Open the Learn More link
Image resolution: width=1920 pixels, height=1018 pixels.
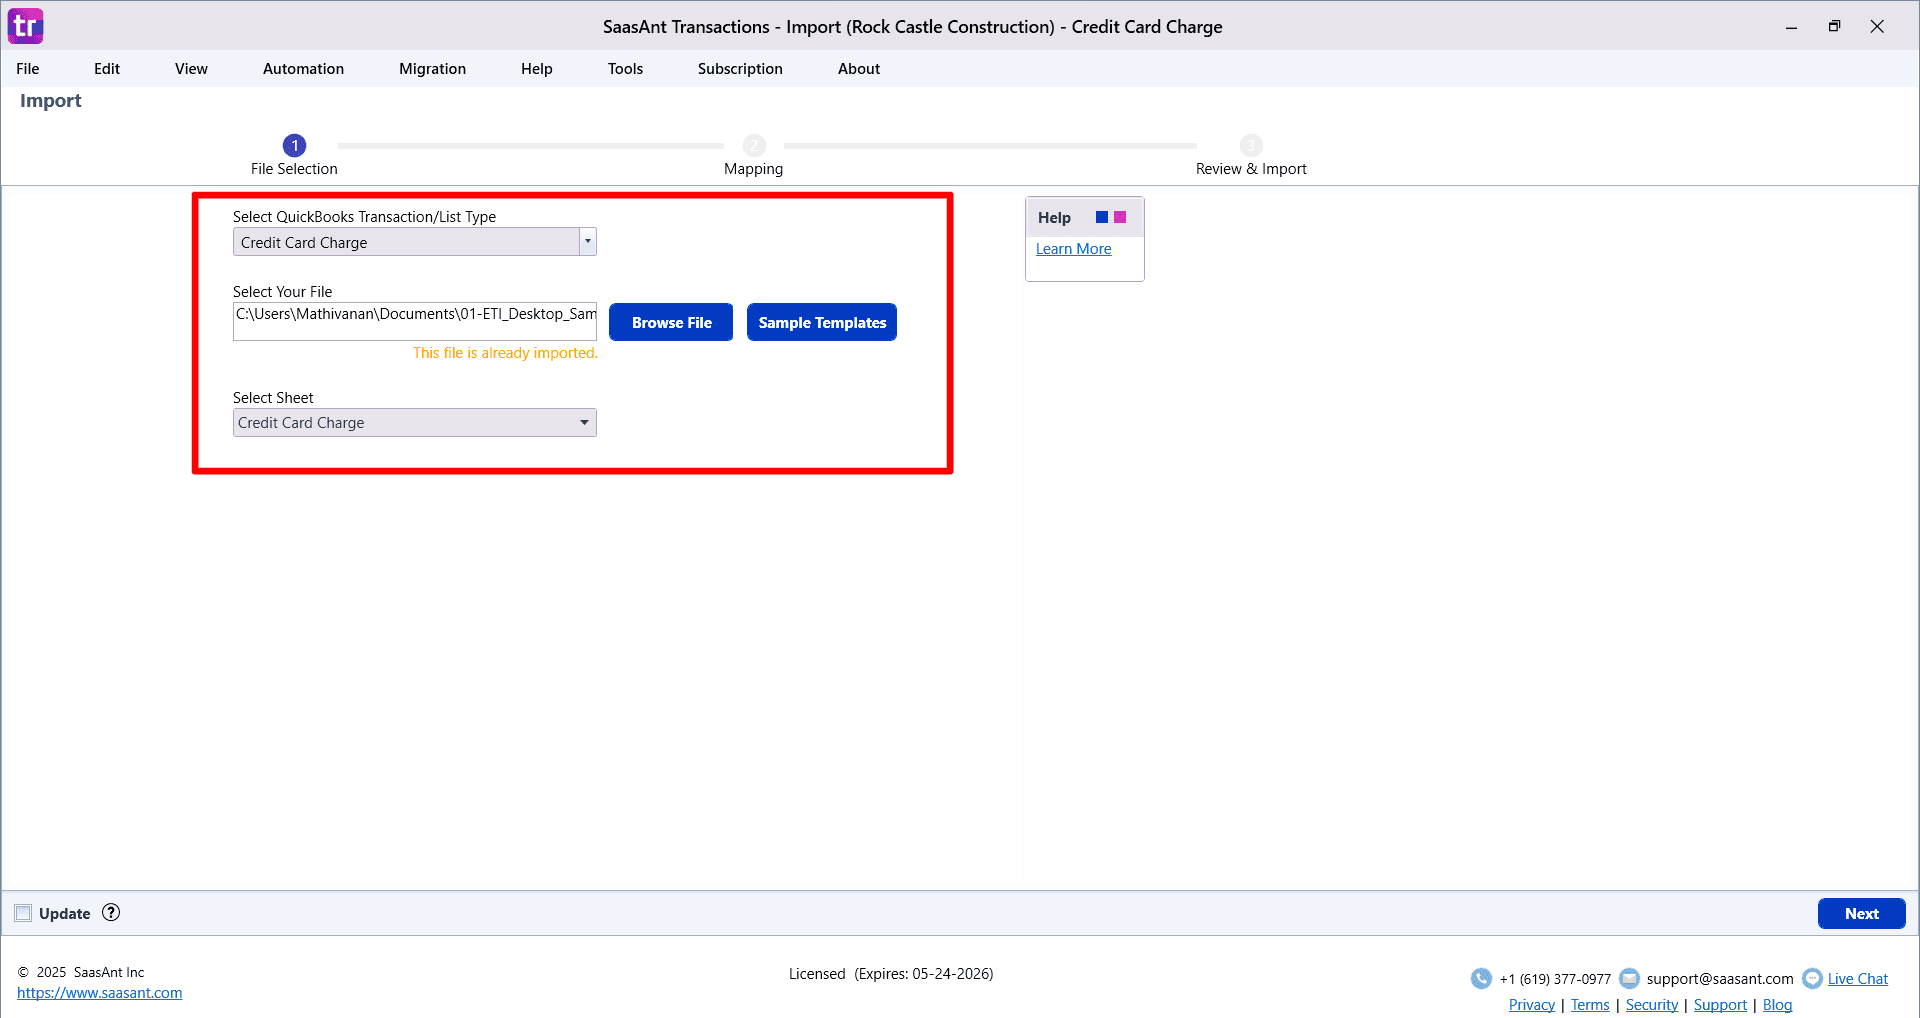(x=1073, y=249)
